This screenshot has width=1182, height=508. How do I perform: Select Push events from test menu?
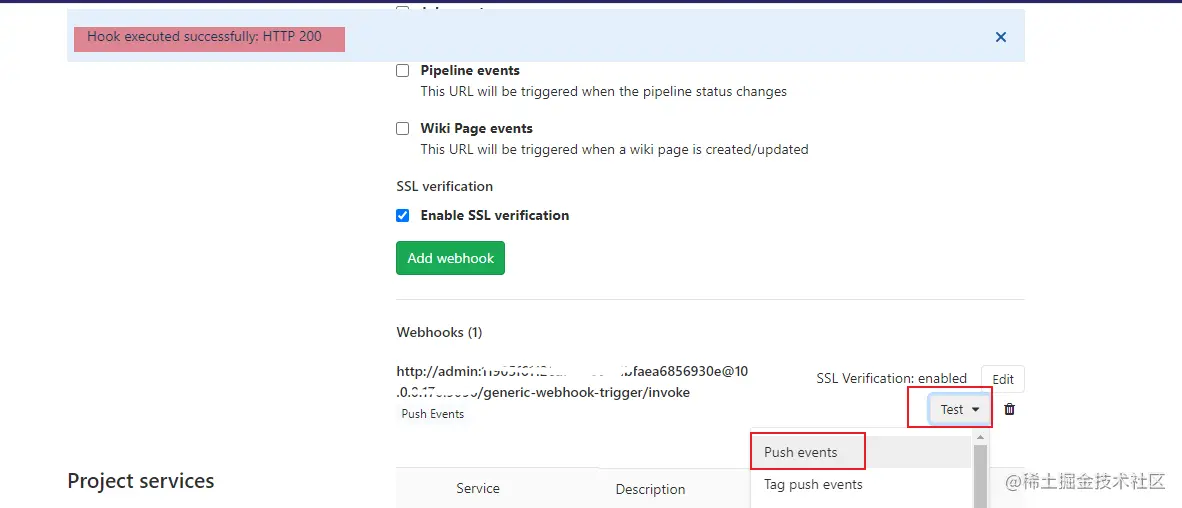coord(801,452)
